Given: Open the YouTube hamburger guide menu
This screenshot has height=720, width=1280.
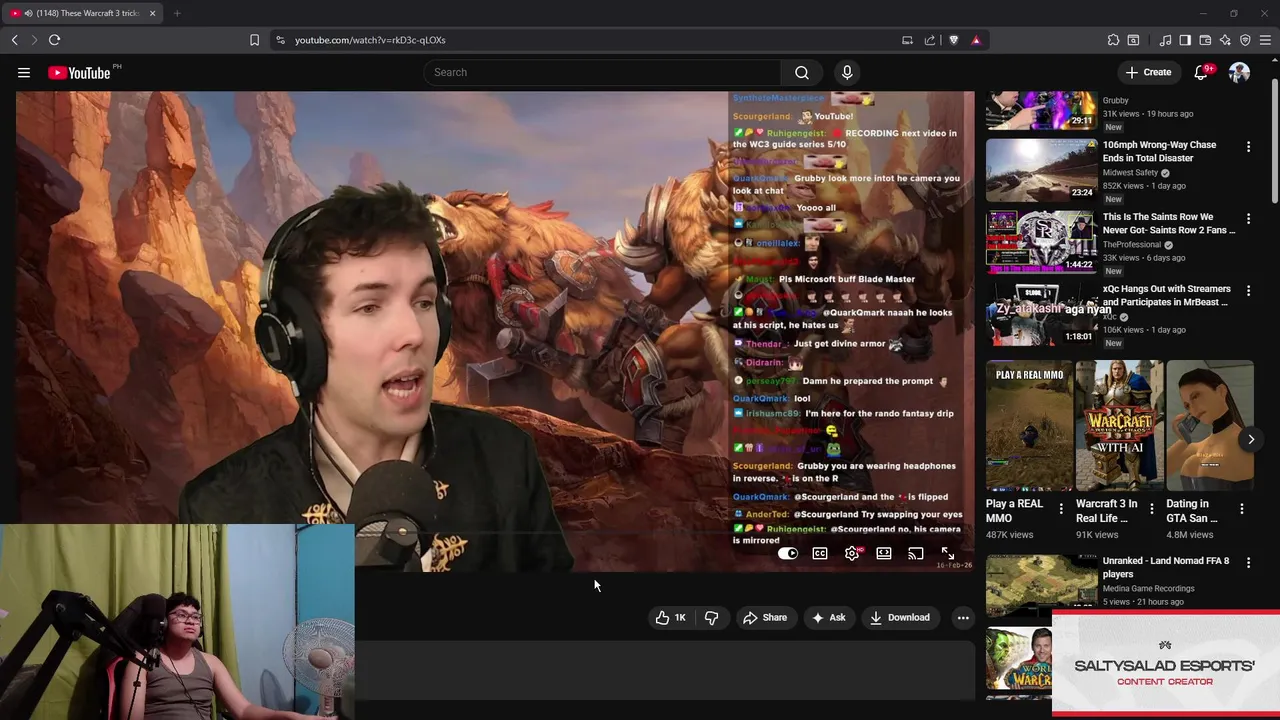Looking at the screenshot, I should pyautogui.click(x=24, y=72).
